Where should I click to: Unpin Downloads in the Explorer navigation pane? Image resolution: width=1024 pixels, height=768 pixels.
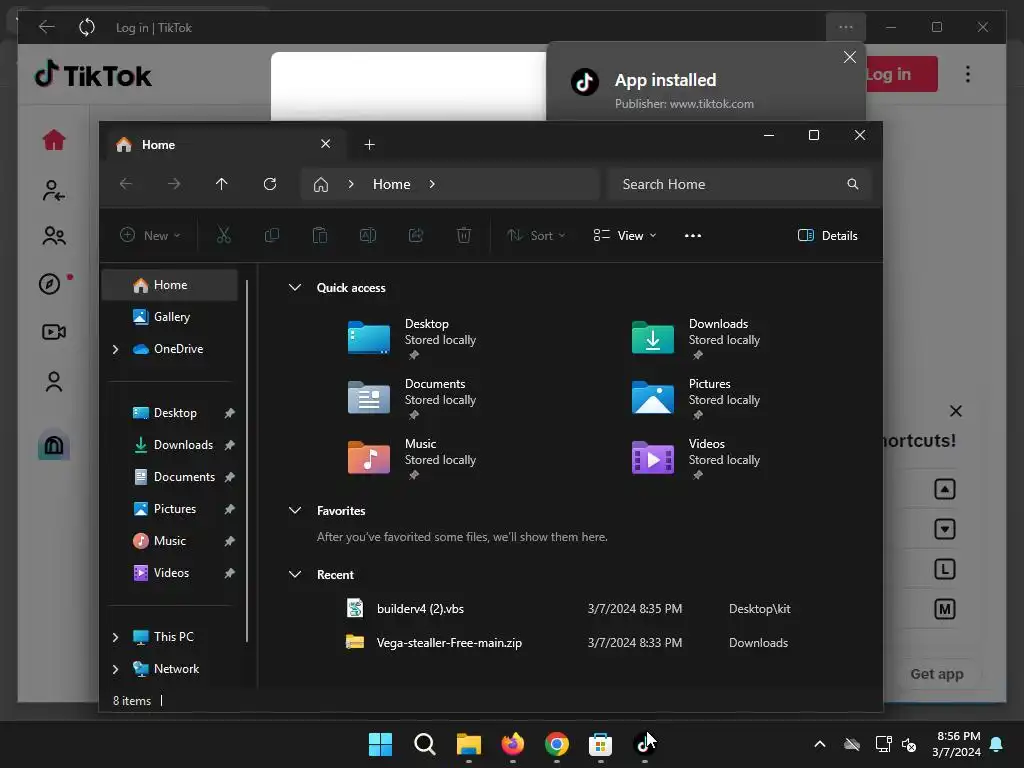pyautogui.click(x=230, y=445)
